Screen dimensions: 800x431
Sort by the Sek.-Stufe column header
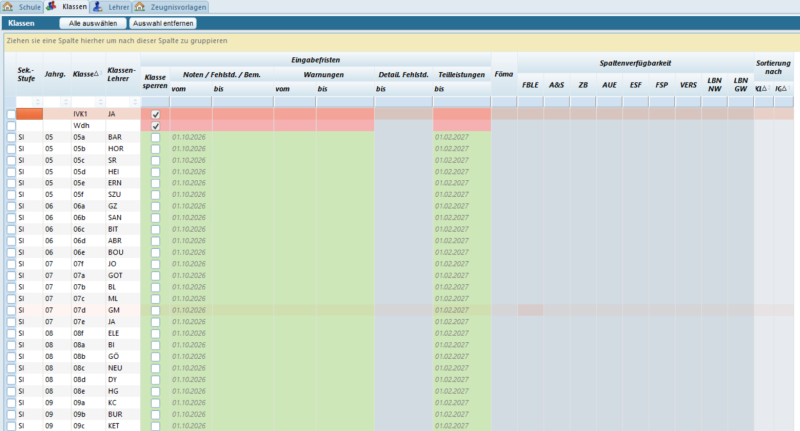pos(29,74)
